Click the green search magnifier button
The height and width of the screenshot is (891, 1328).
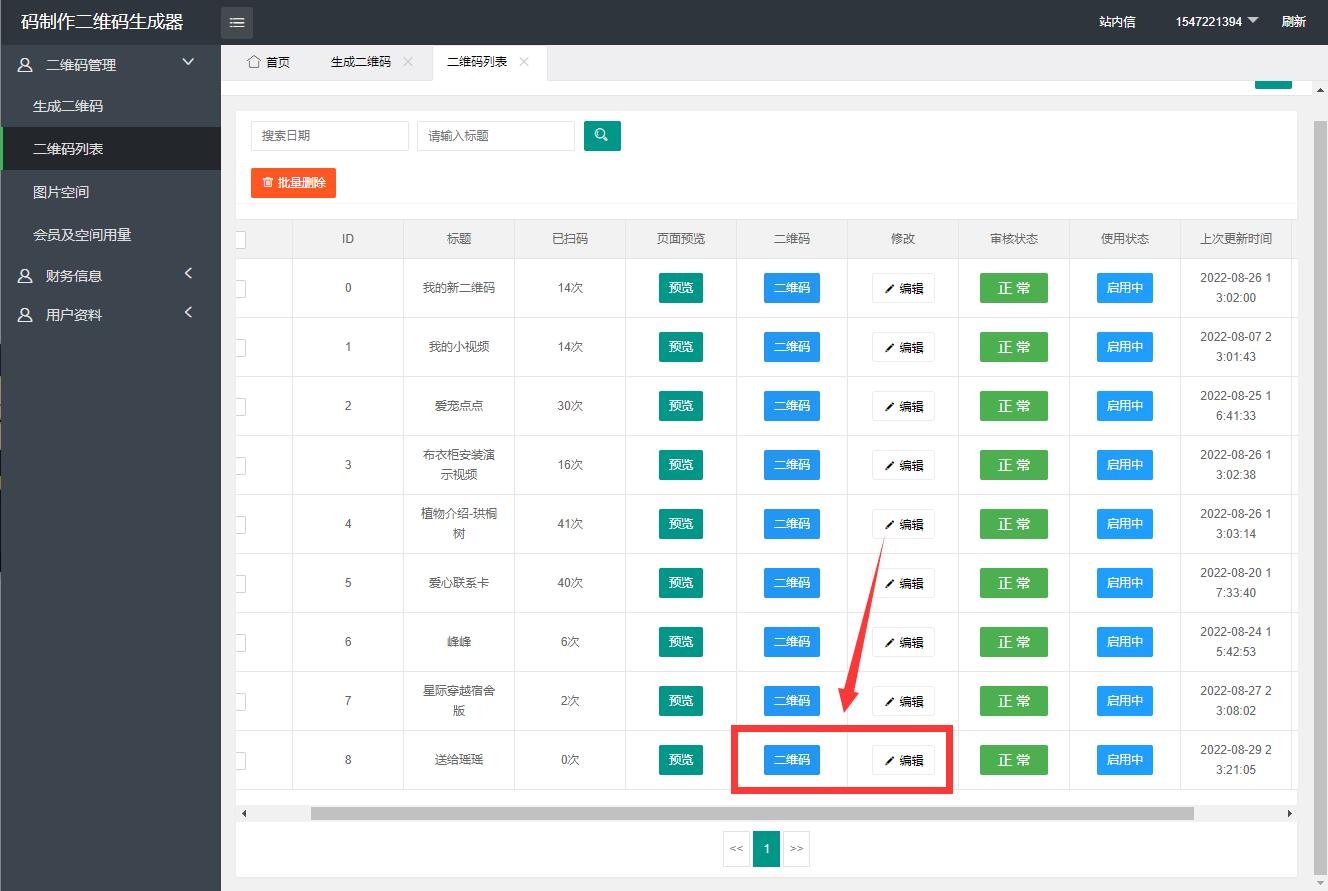[x=602, y=135]
